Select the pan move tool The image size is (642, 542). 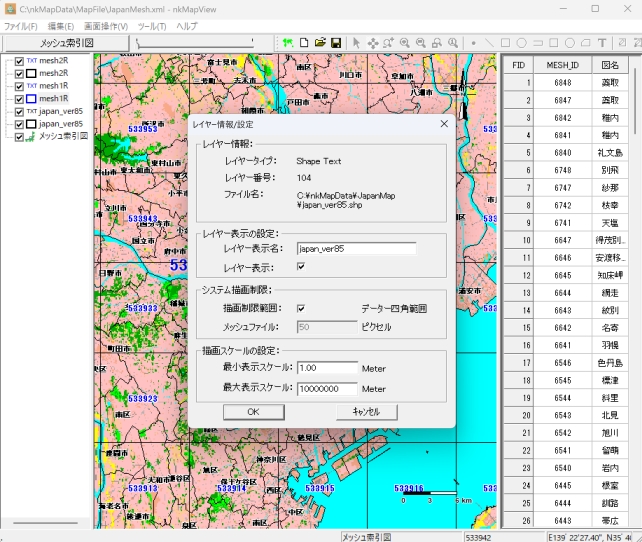click(x=373, y=43)
